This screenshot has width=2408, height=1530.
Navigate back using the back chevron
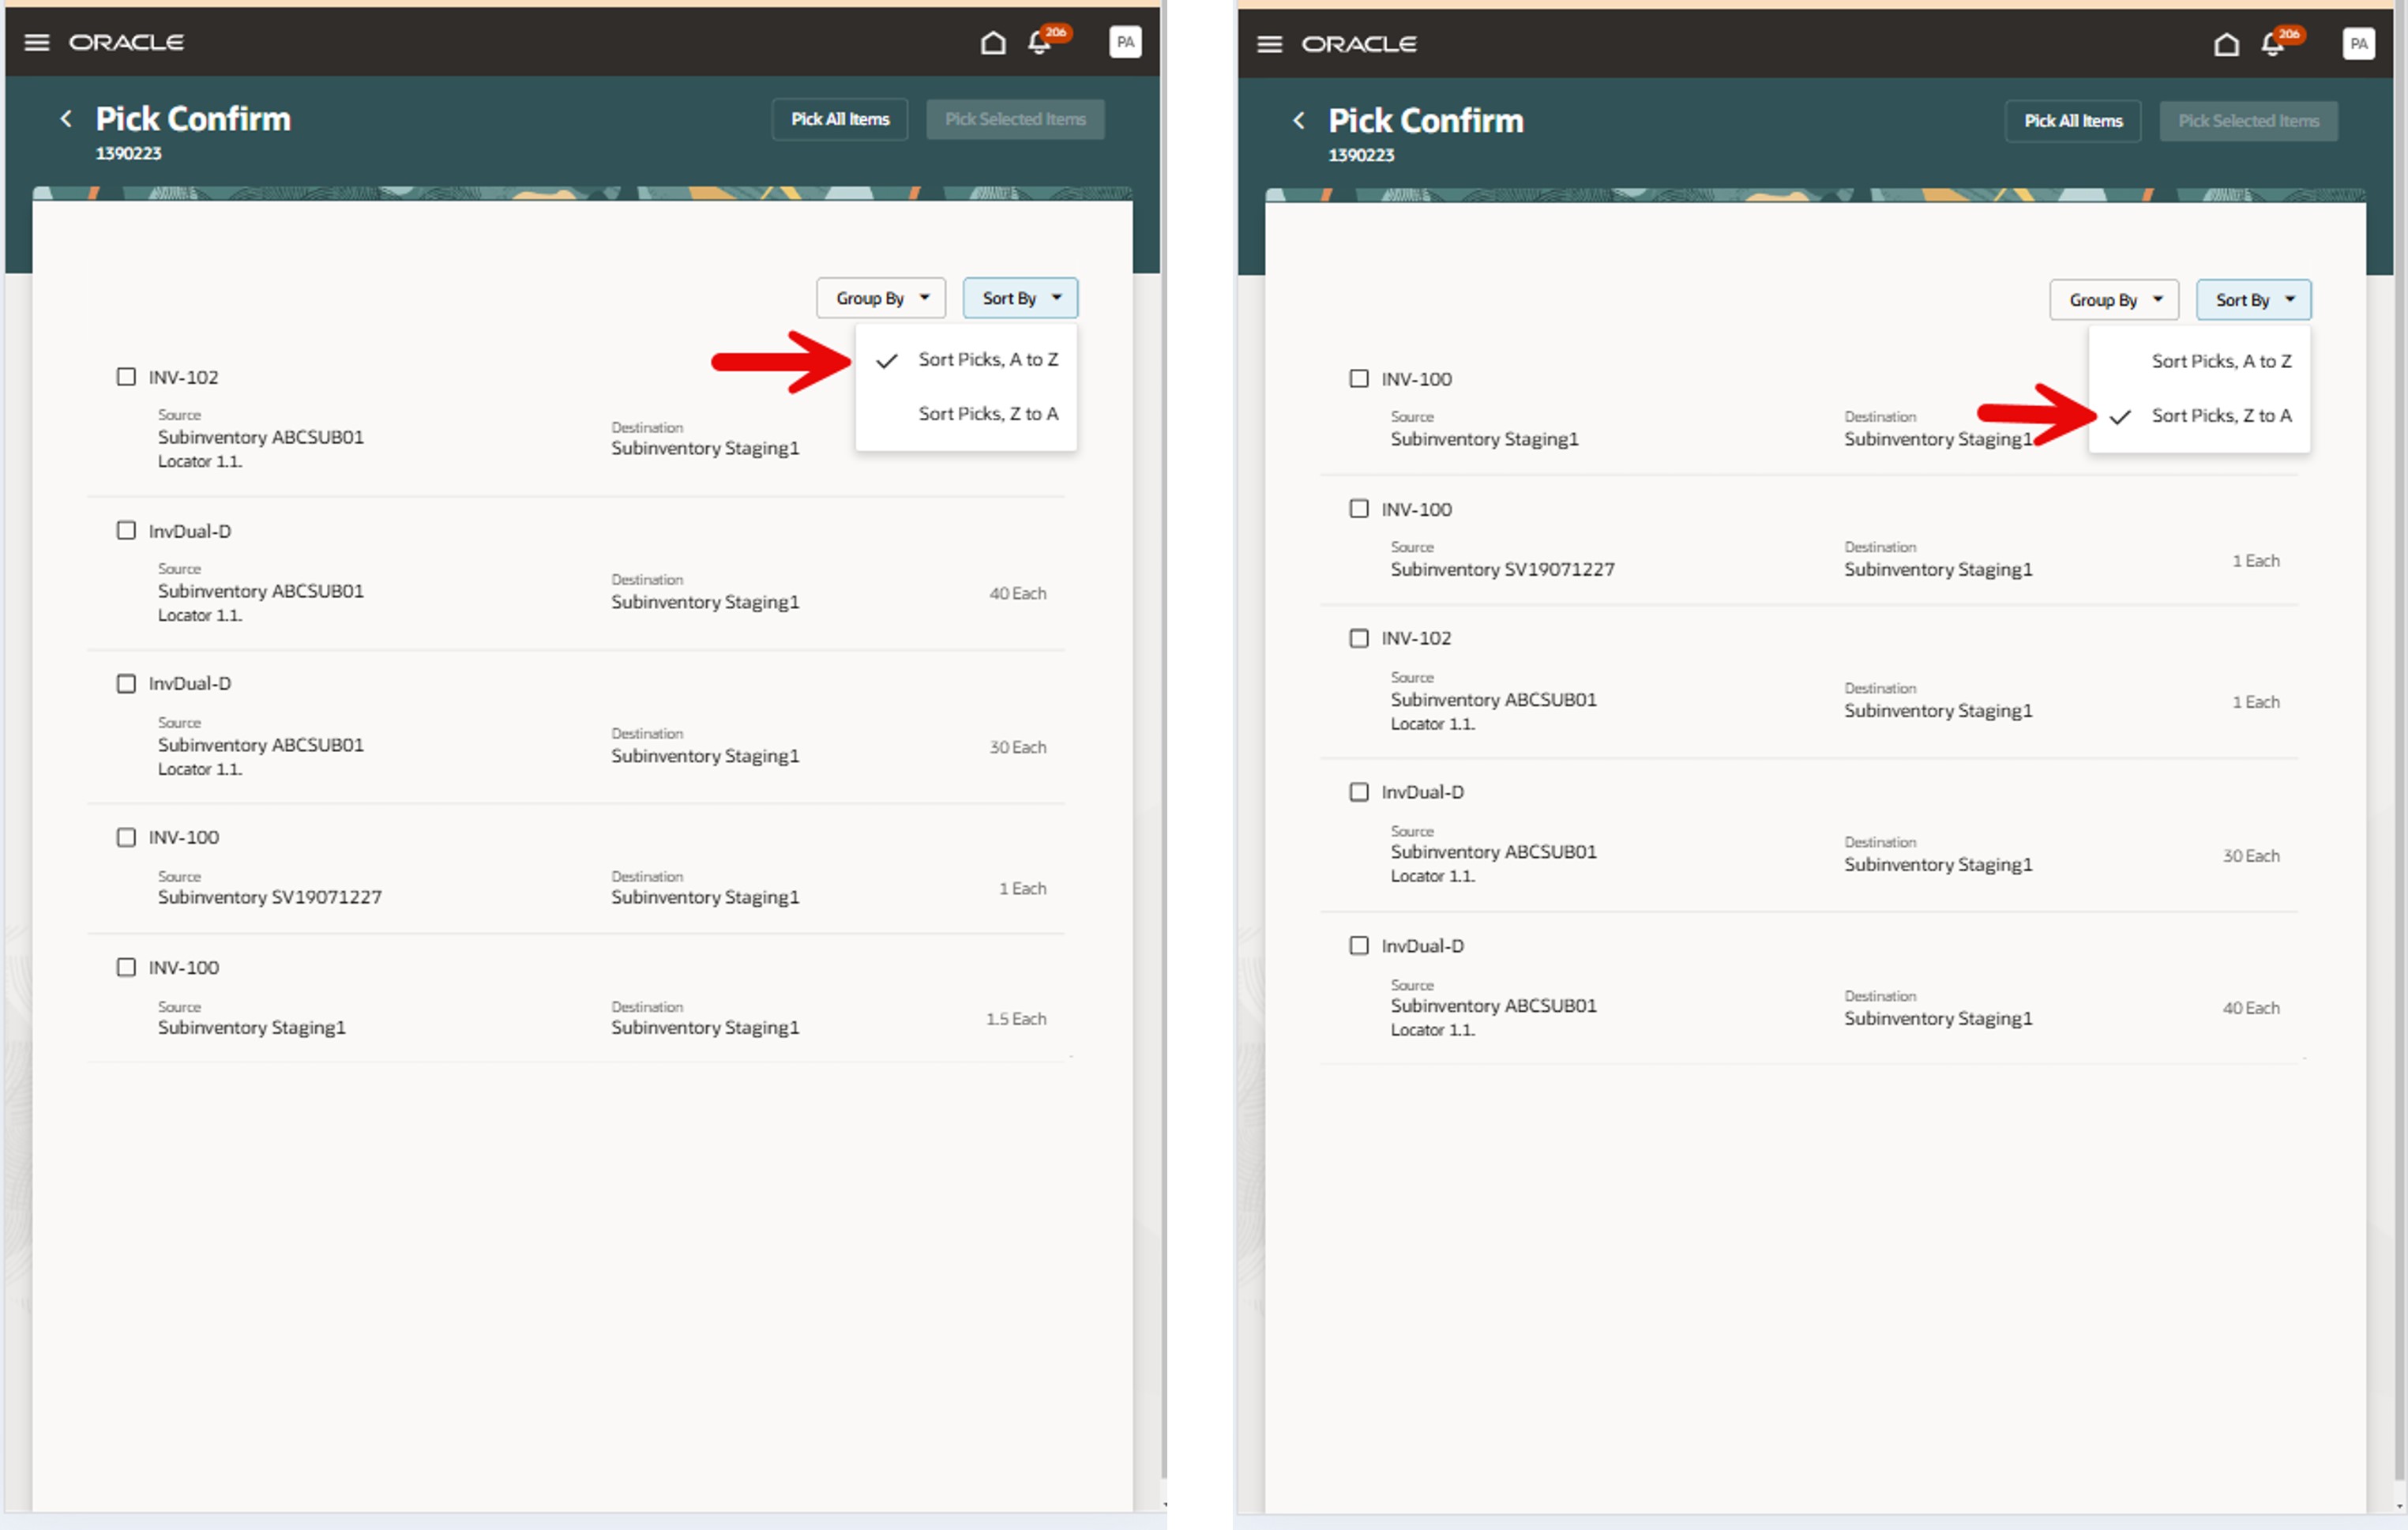[65, 118]
